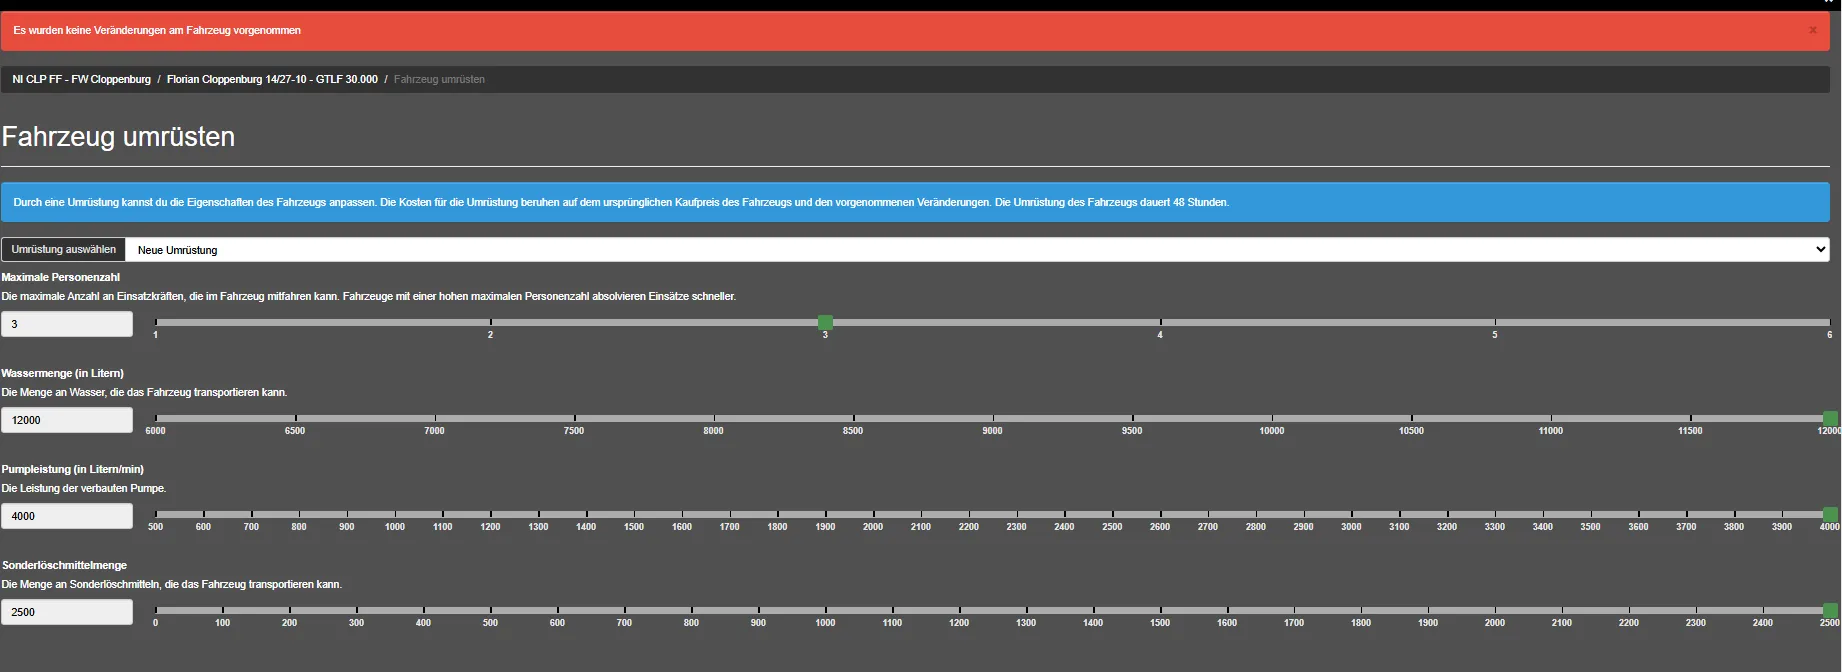Open the NI CLP FF - FW Cloppenburg breadcrumb
Screen dimensions: 1842x672
pyautogui.click(x=81, y=79)
